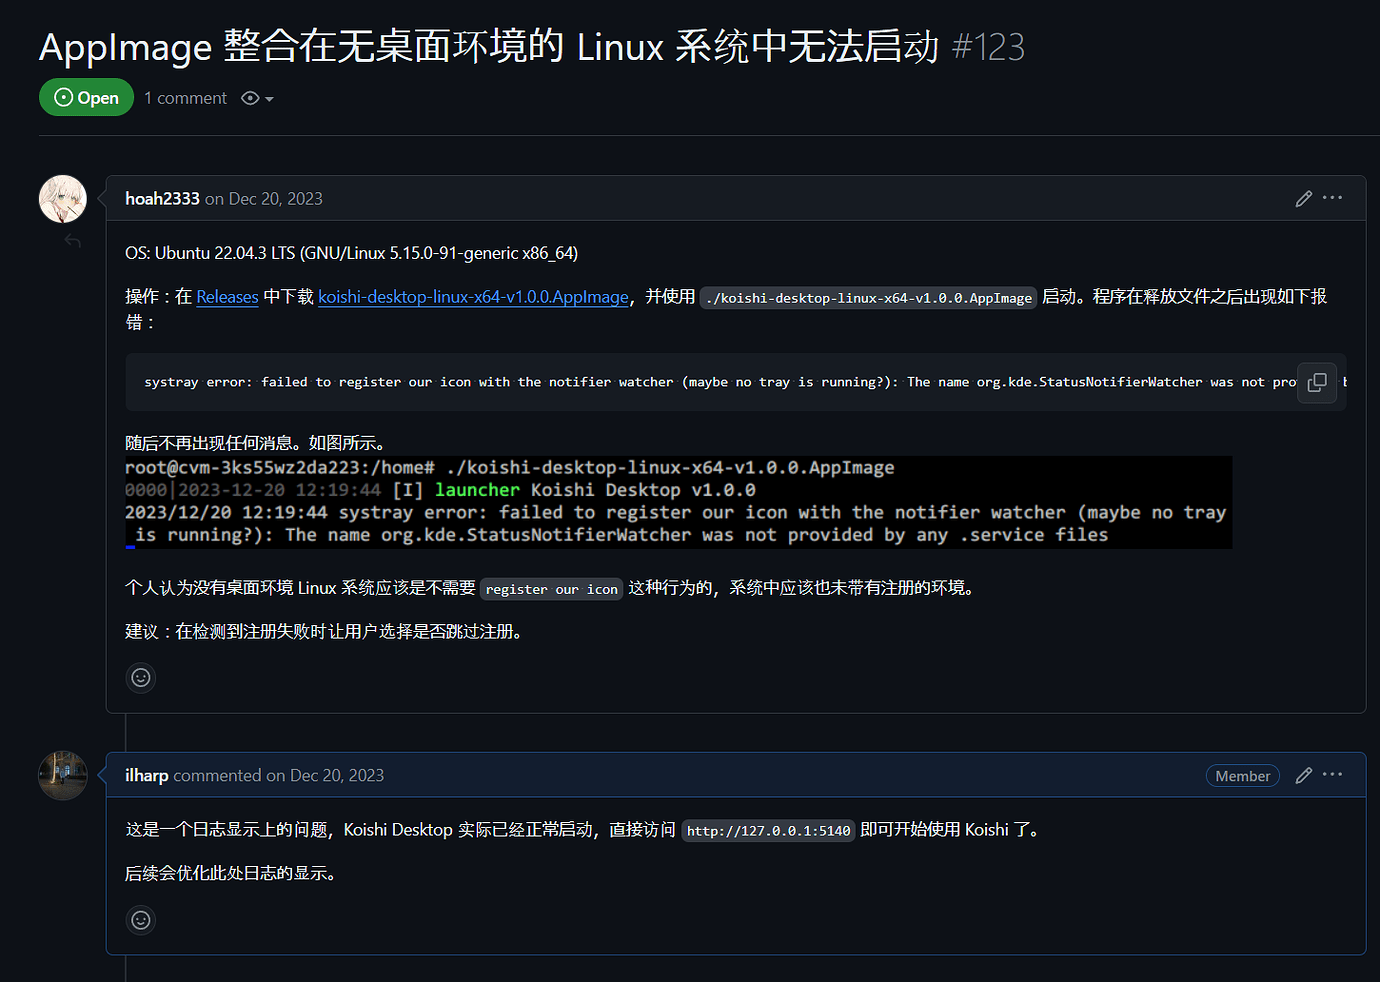This screenshot has height=982, width=1380.
Task: Open the watch subscription eye dropdown
Action: [257, 98]
